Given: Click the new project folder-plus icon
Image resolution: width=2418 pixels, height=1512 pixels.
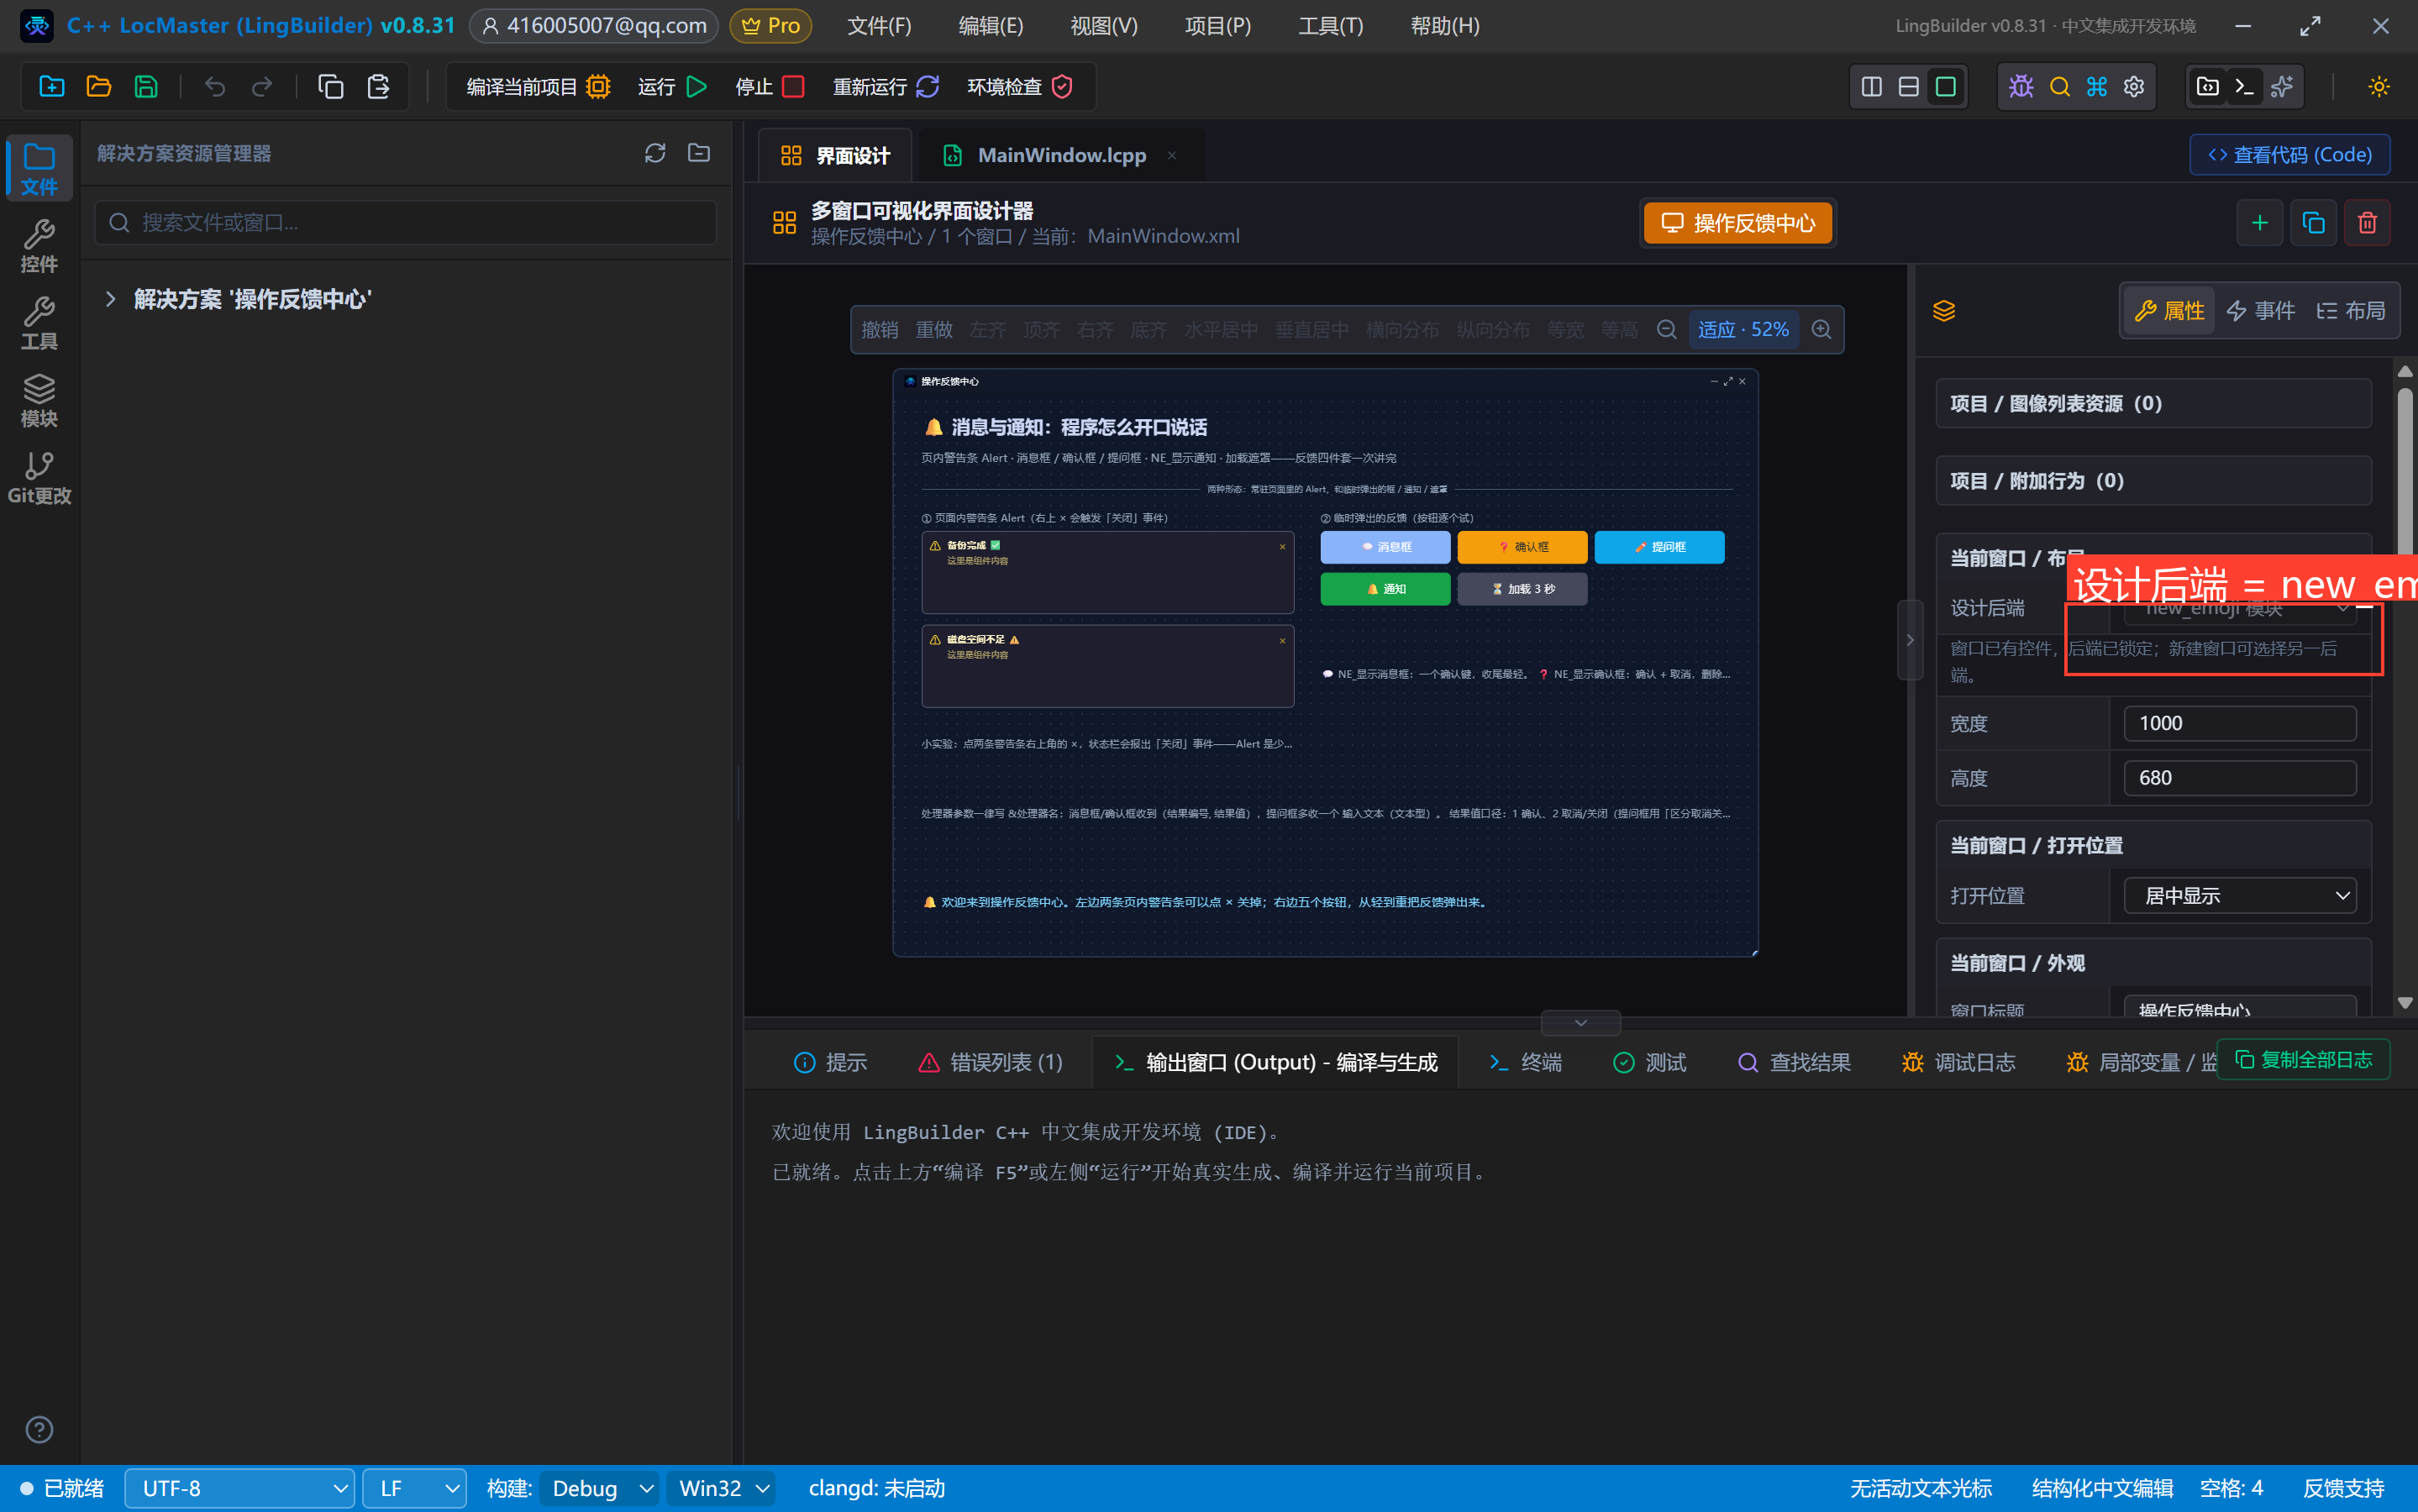Looking at the screenshot, I should (x=52, y=87).
